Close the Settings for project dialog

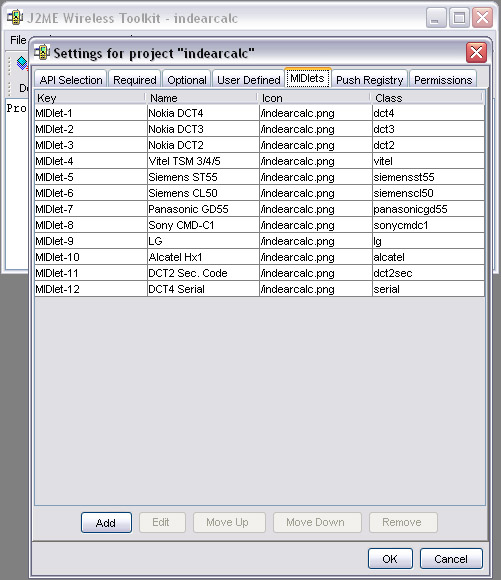476,53
